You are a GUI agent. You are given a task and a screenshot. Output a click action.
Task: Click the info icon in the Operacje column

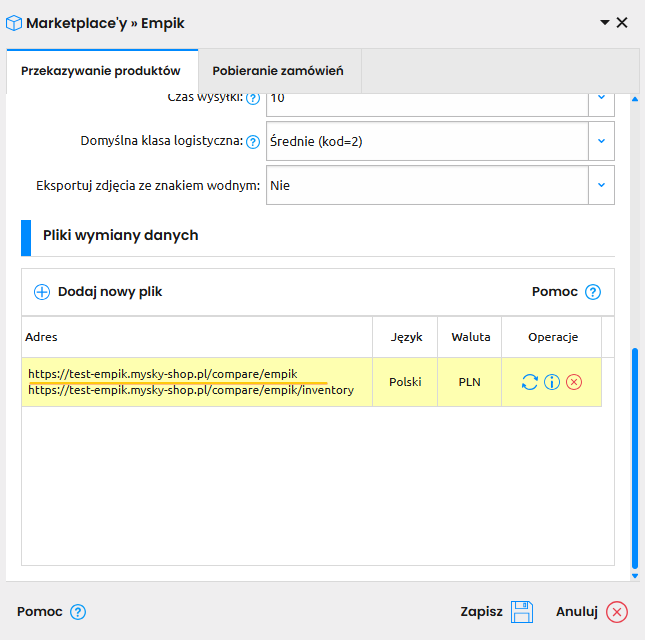point(552,382)
